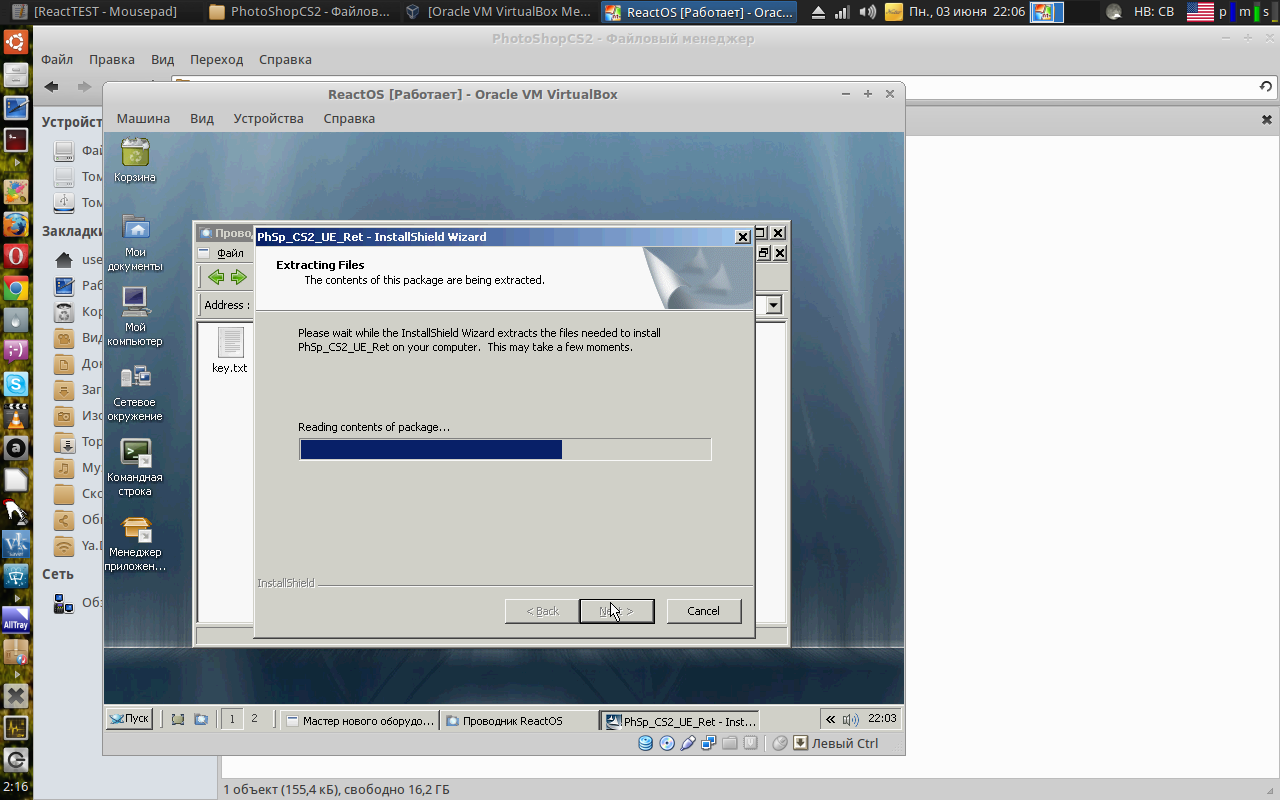The width and height of the screenshot is (1280, 800).
Task: Click VirtualBox optical disk status icon
Action: (667, 743)
